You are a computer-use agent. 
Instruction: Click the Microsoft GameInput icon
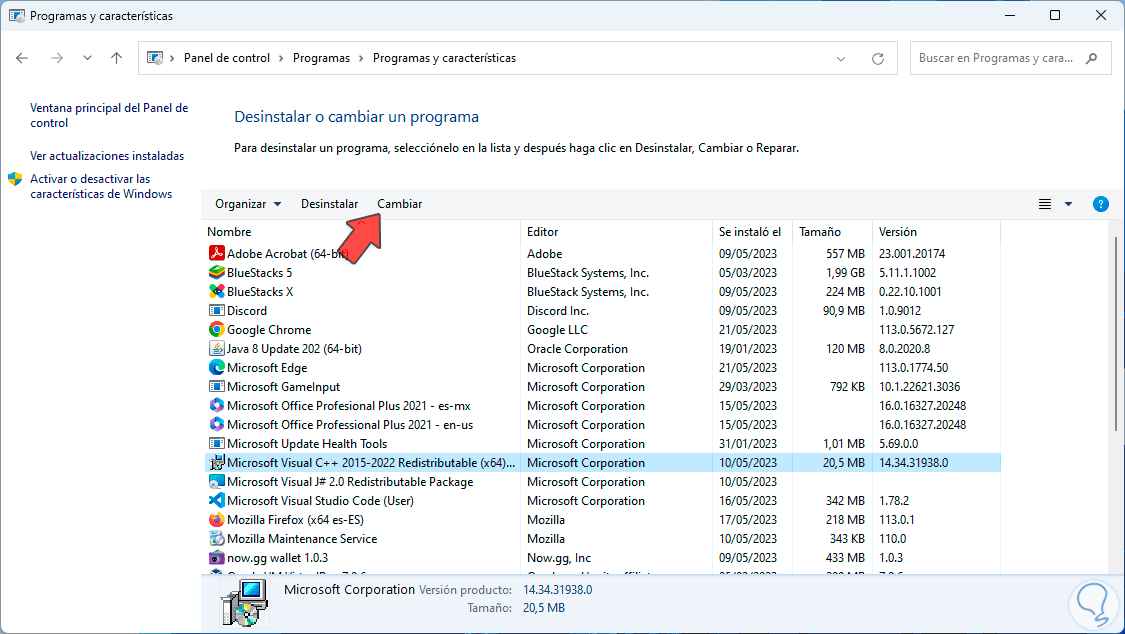coord(217,387)
